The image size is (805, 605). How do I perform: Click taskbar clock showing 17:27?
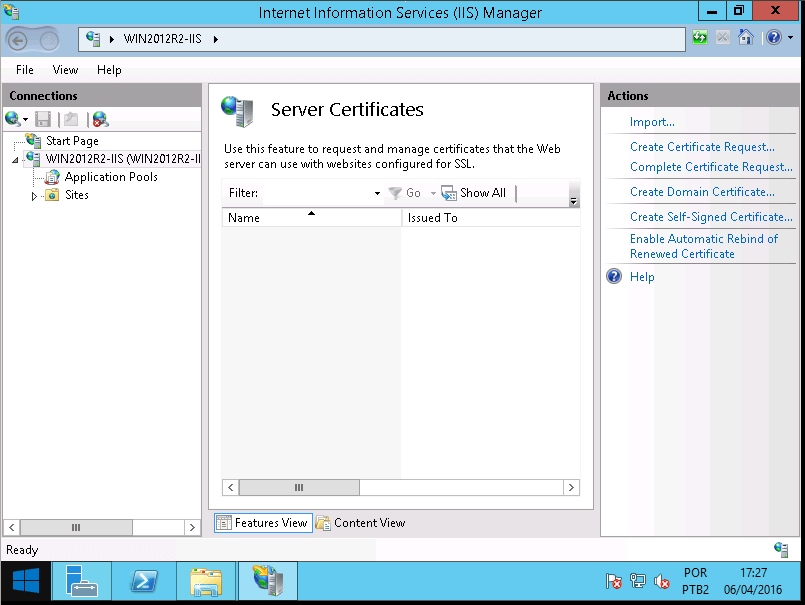click(x=753, y=581)
